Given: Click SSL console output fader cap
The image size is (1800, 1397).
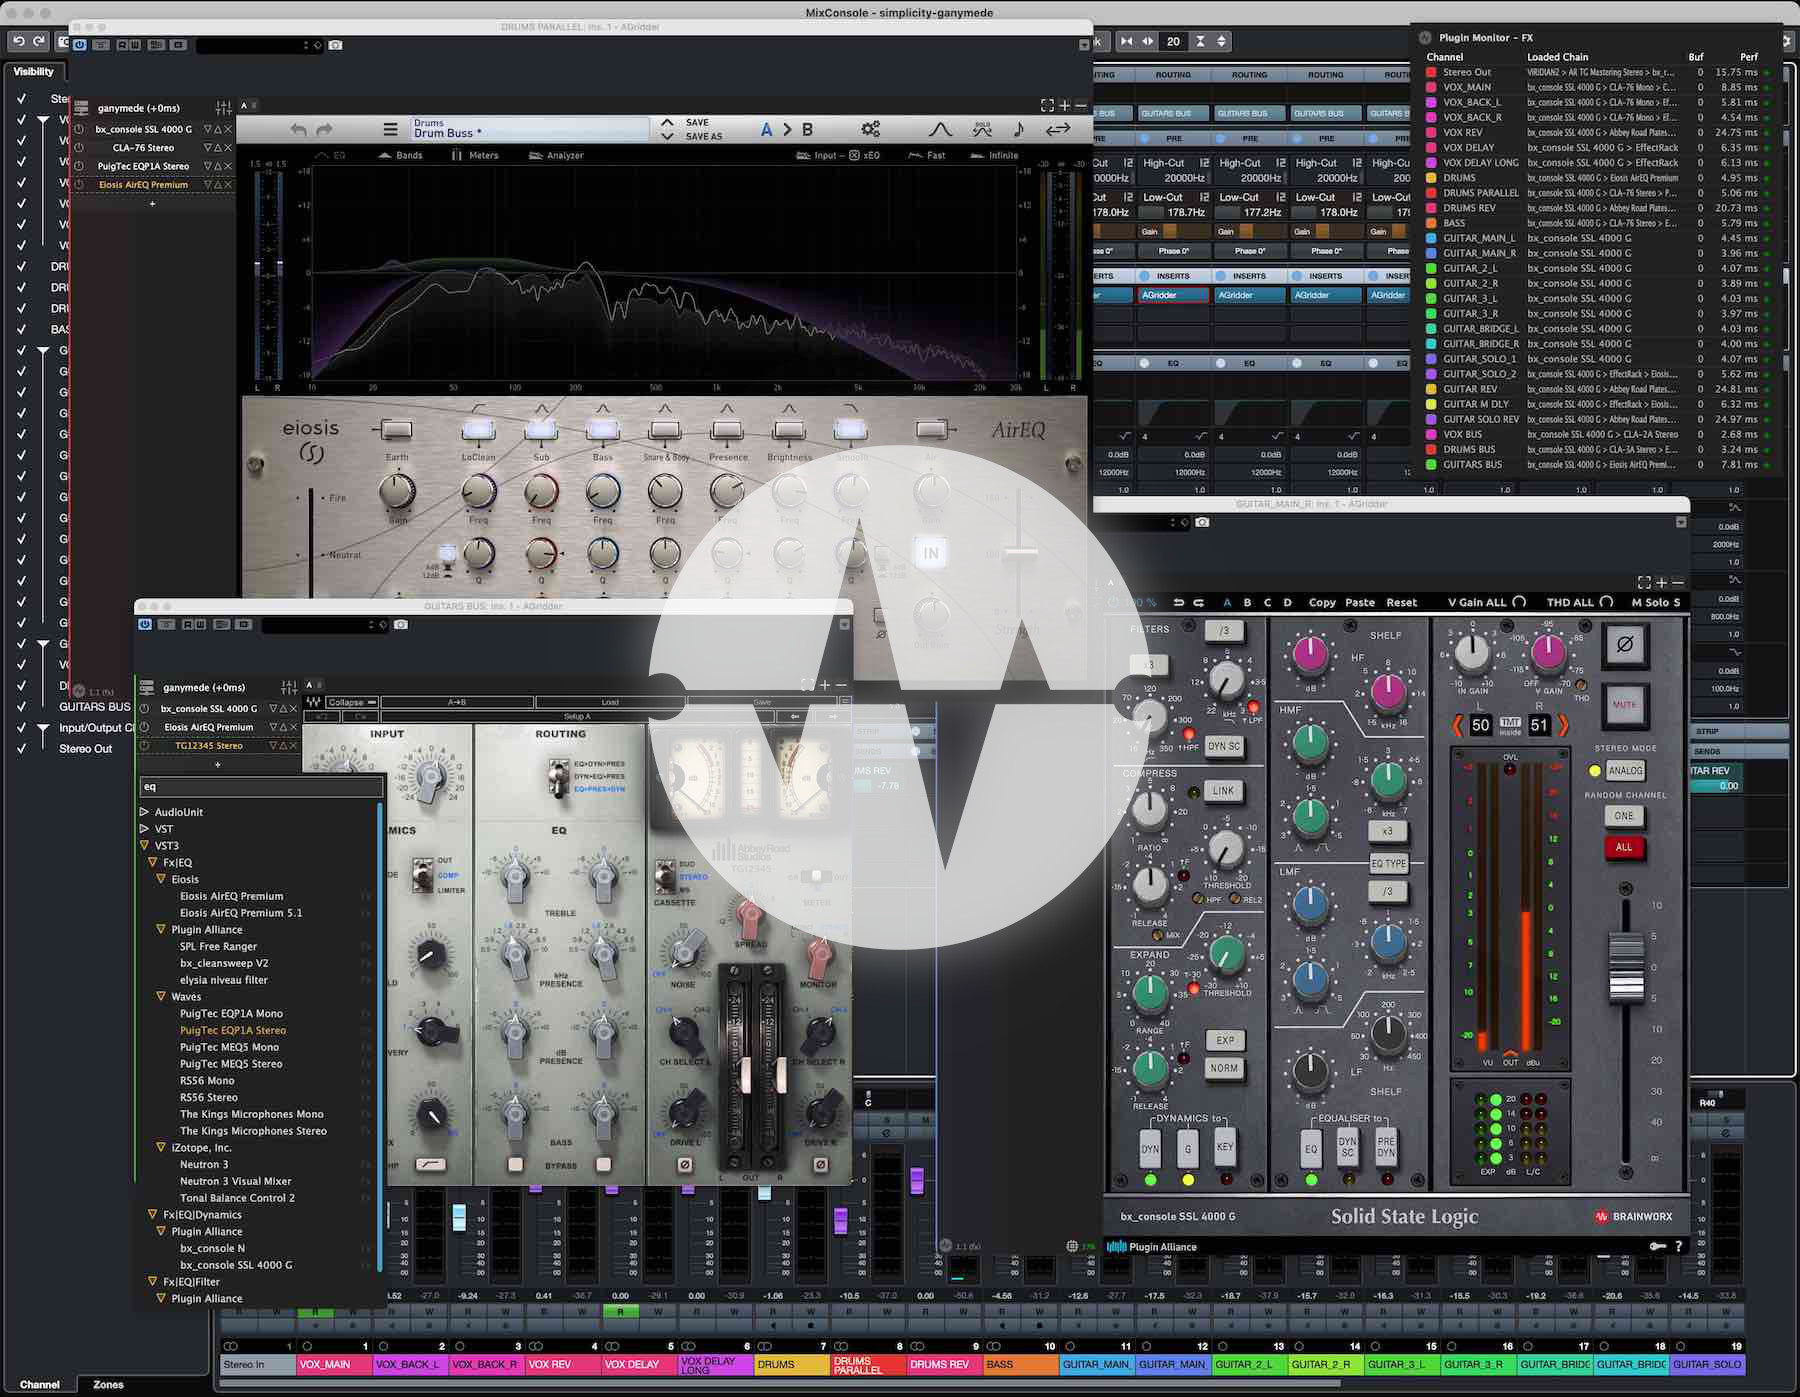Looking at the screenshot, I should point(1626,967).
